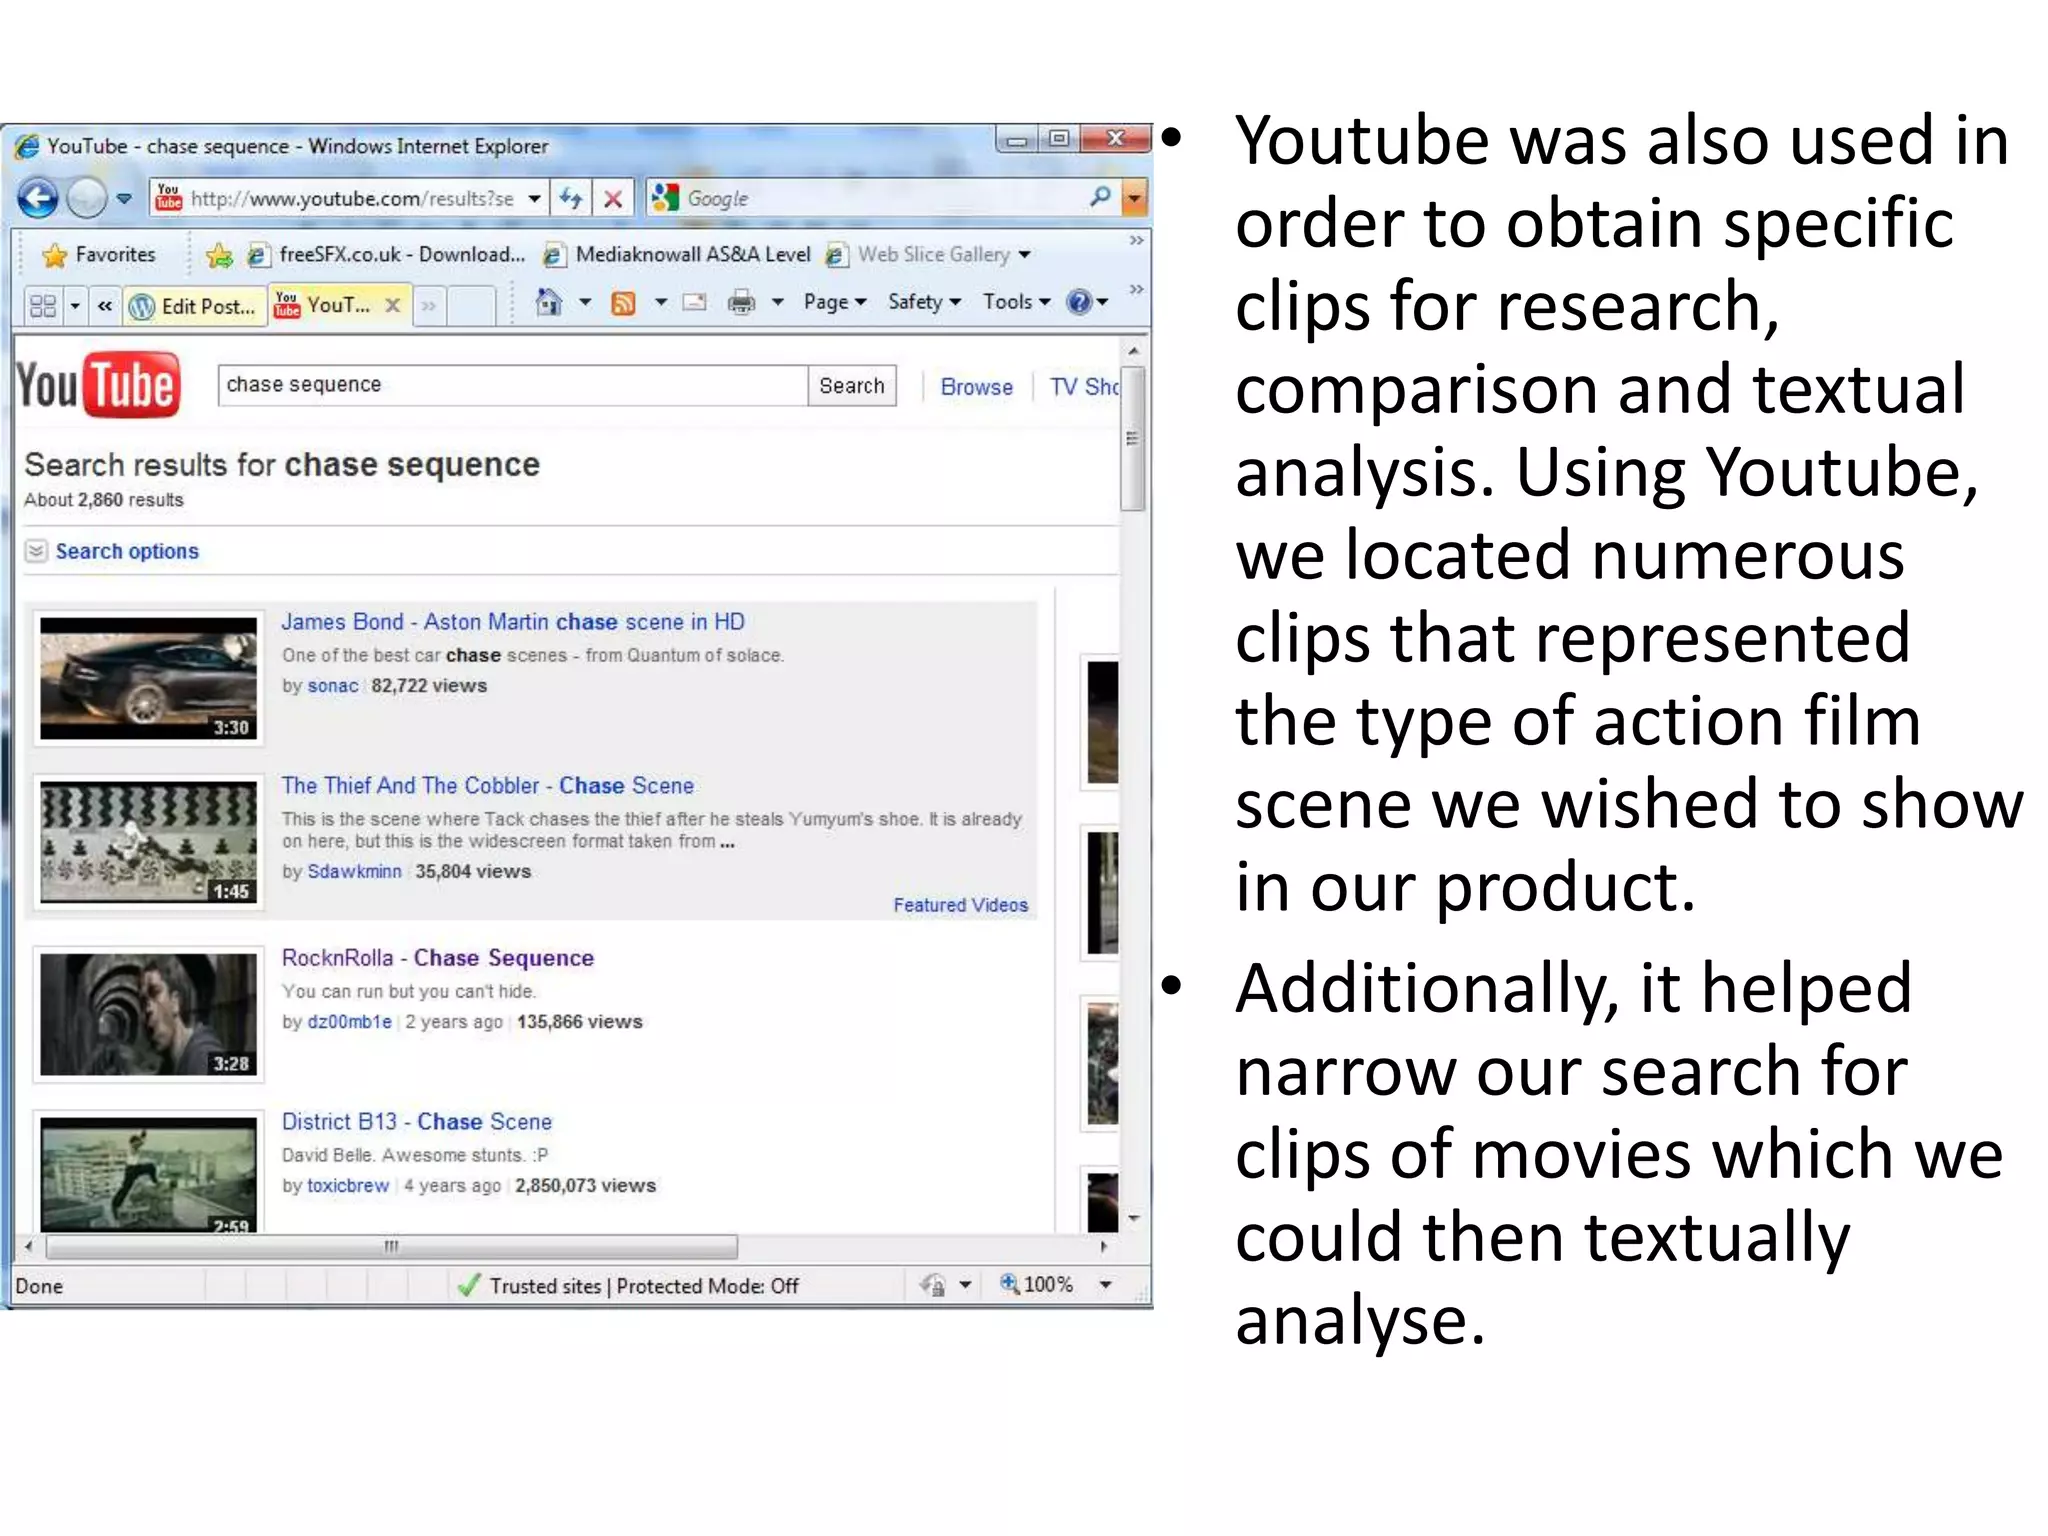The height and width of the screenshot is (1536, 2048).
Task: Expand the address bar URL history dropdown
Action: click(x=535, y=198)
